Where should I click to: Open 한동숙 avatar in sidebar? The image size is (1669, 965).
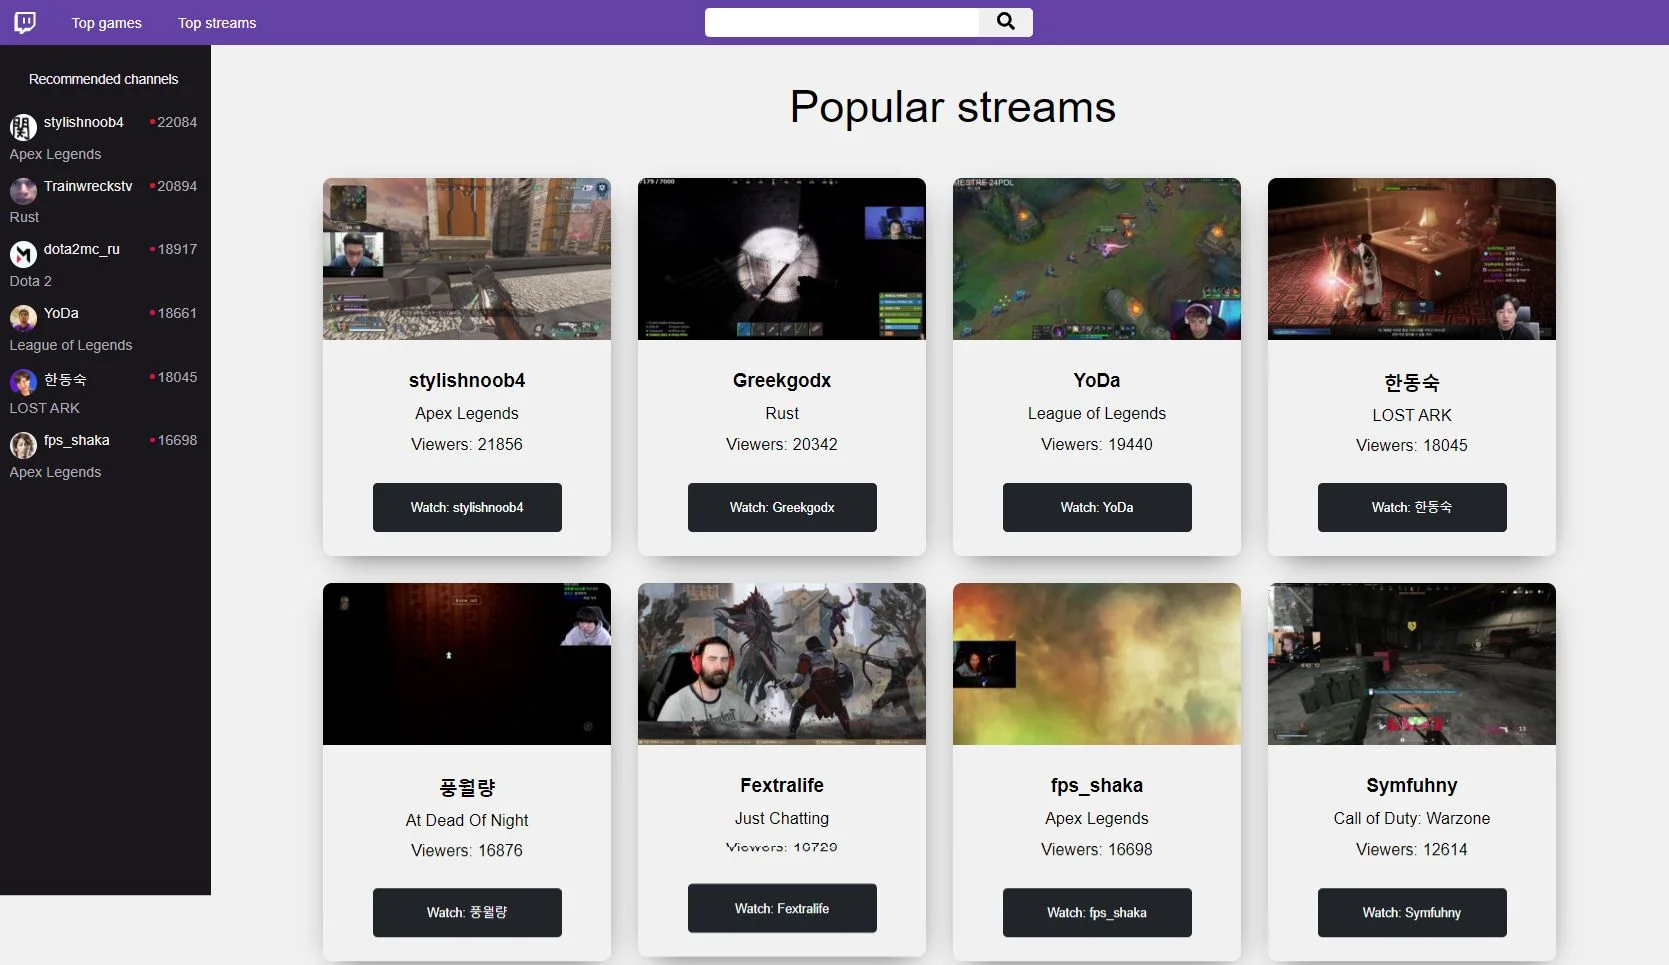tap(23, 381)
